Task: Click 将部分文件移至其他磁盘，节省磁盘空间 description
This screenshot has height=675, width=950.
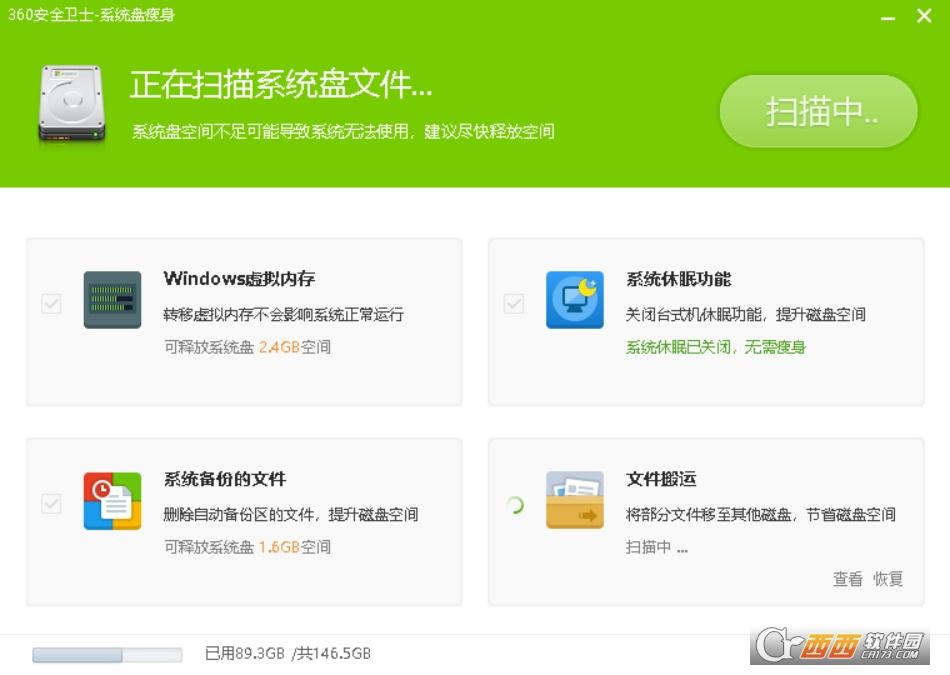Action: point(761,514)
